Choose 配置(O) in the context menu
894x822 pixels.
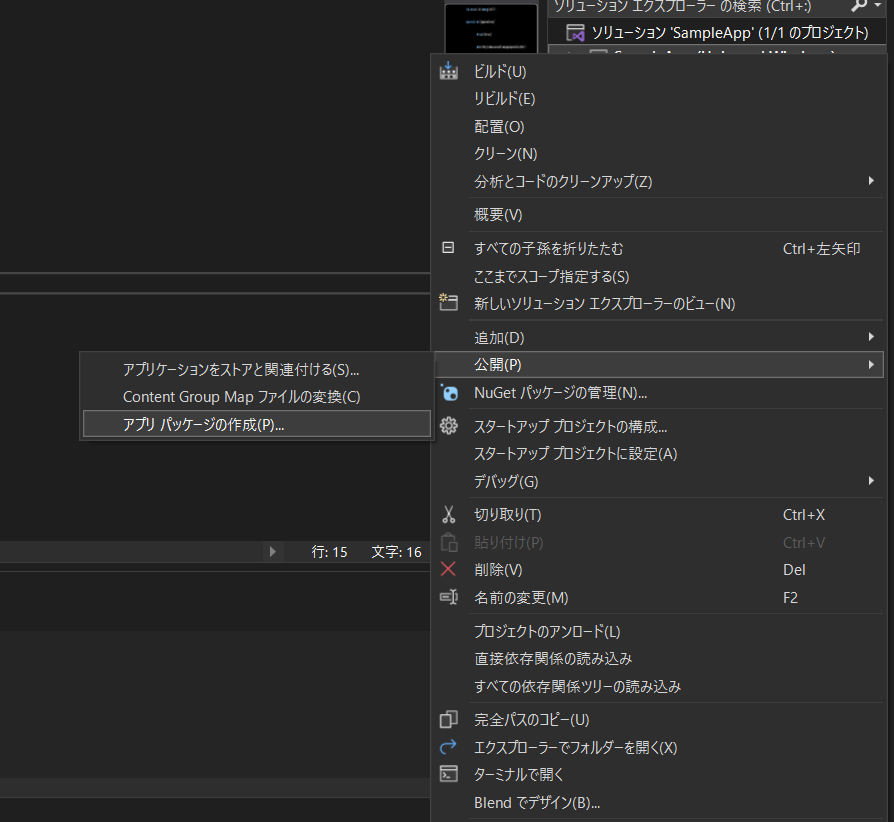(x=659, y=127)
